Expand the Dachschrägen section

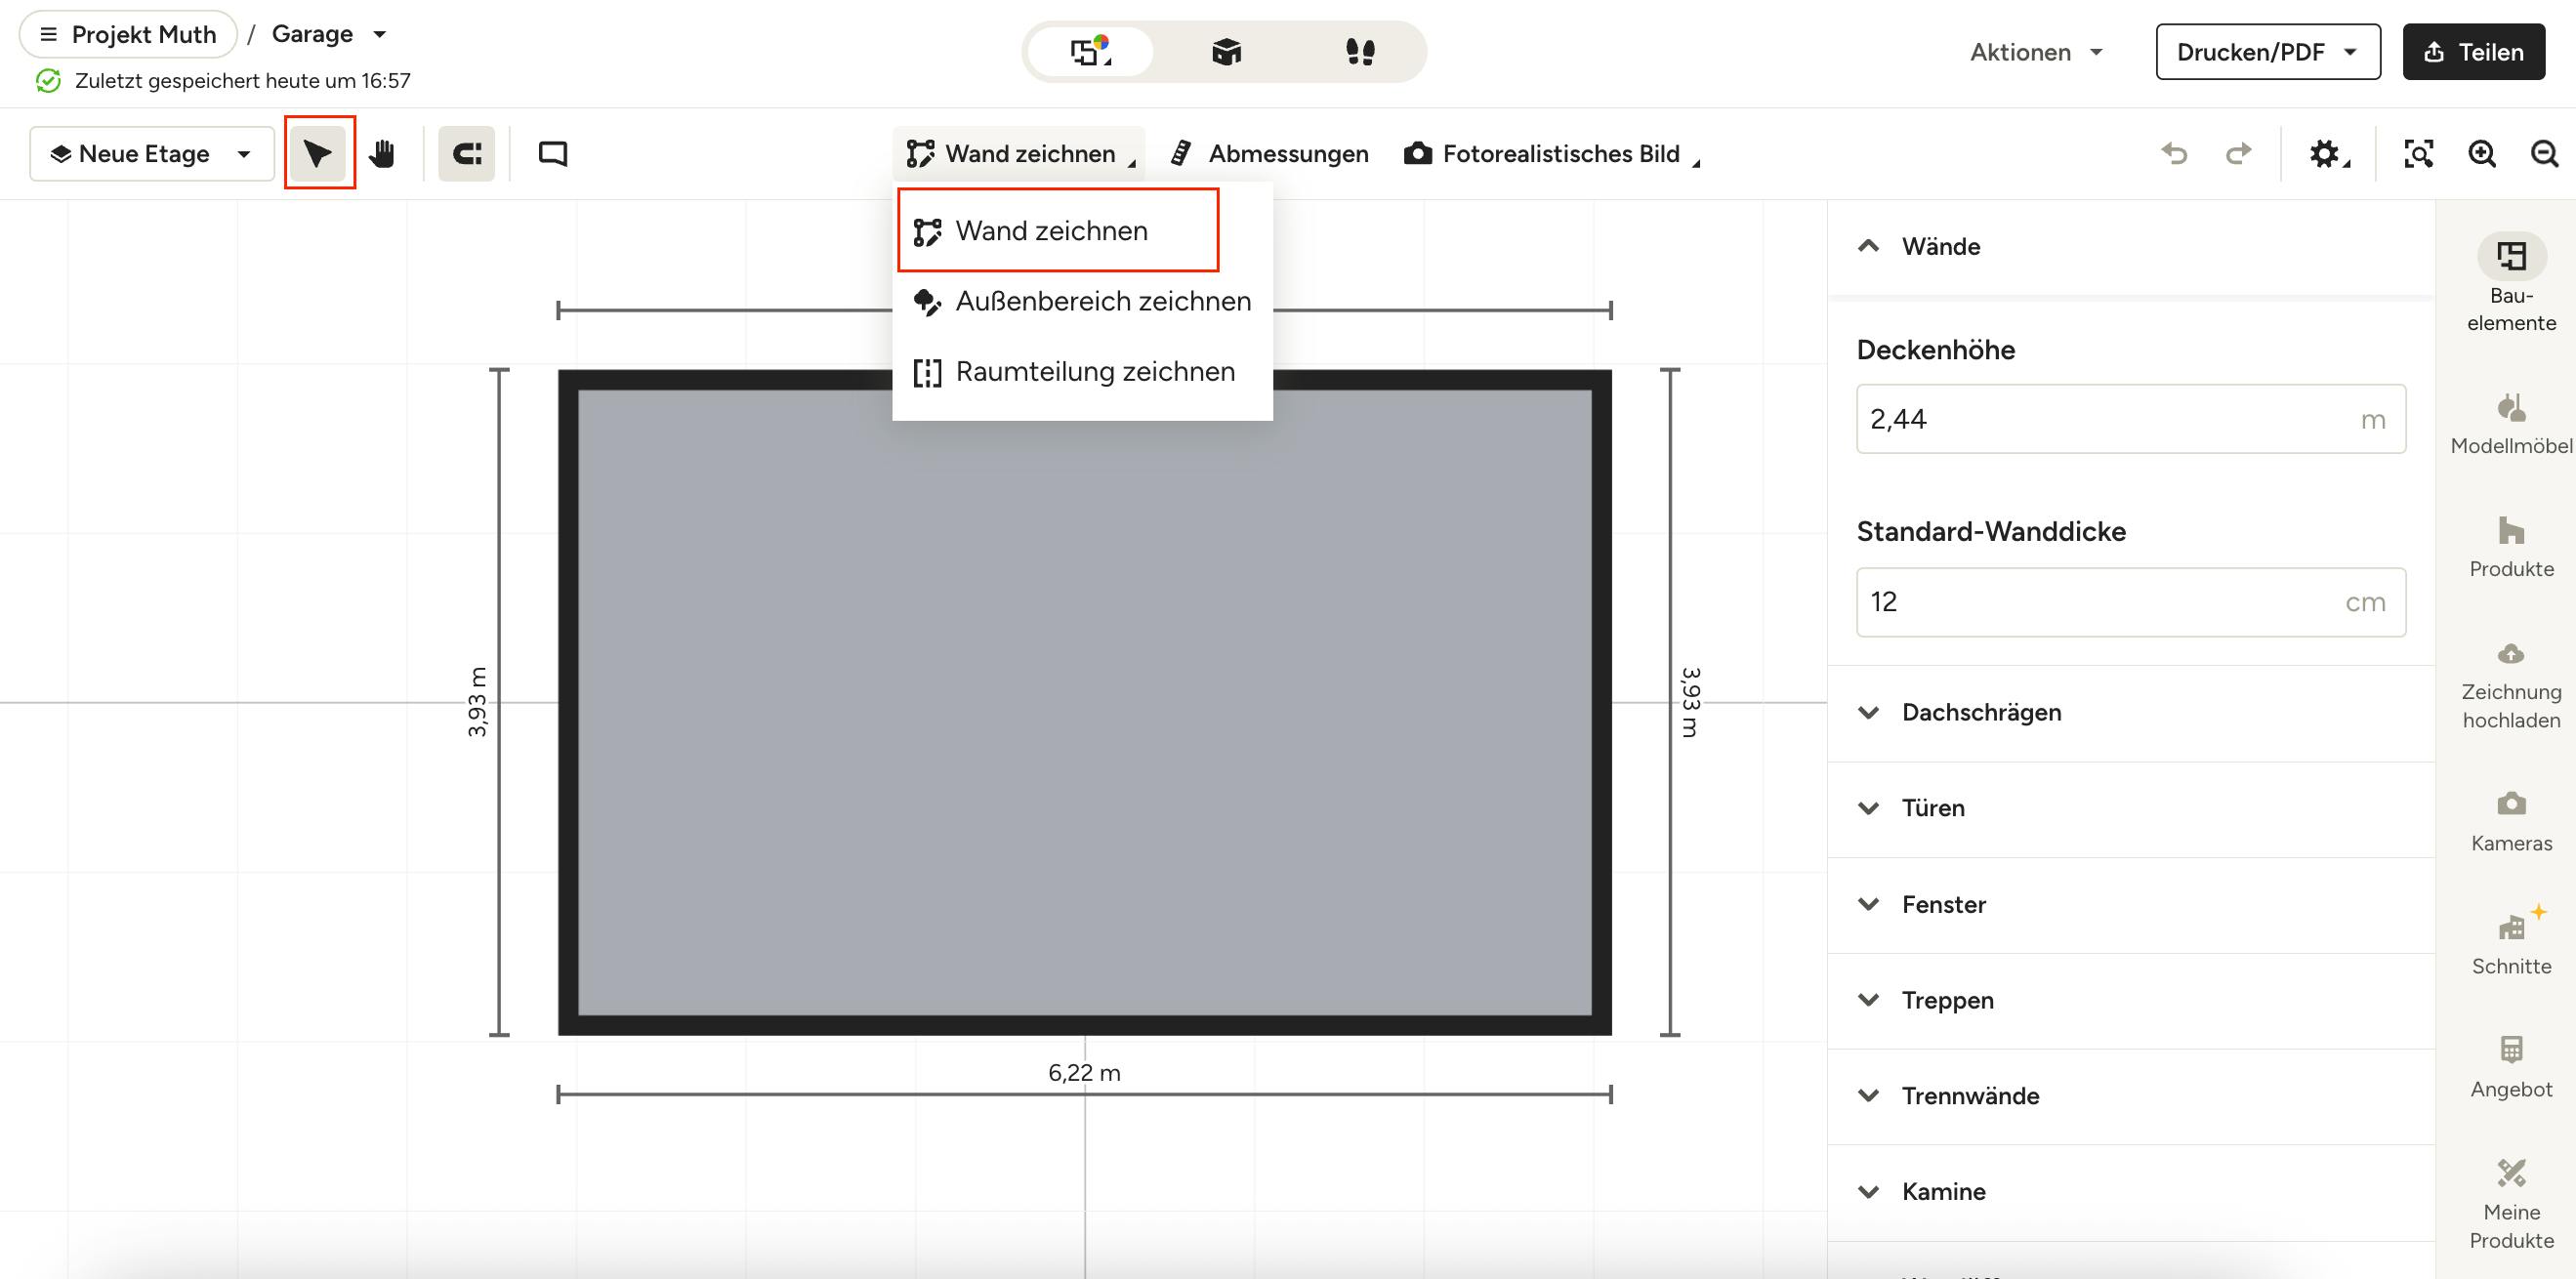point(2130,712)
